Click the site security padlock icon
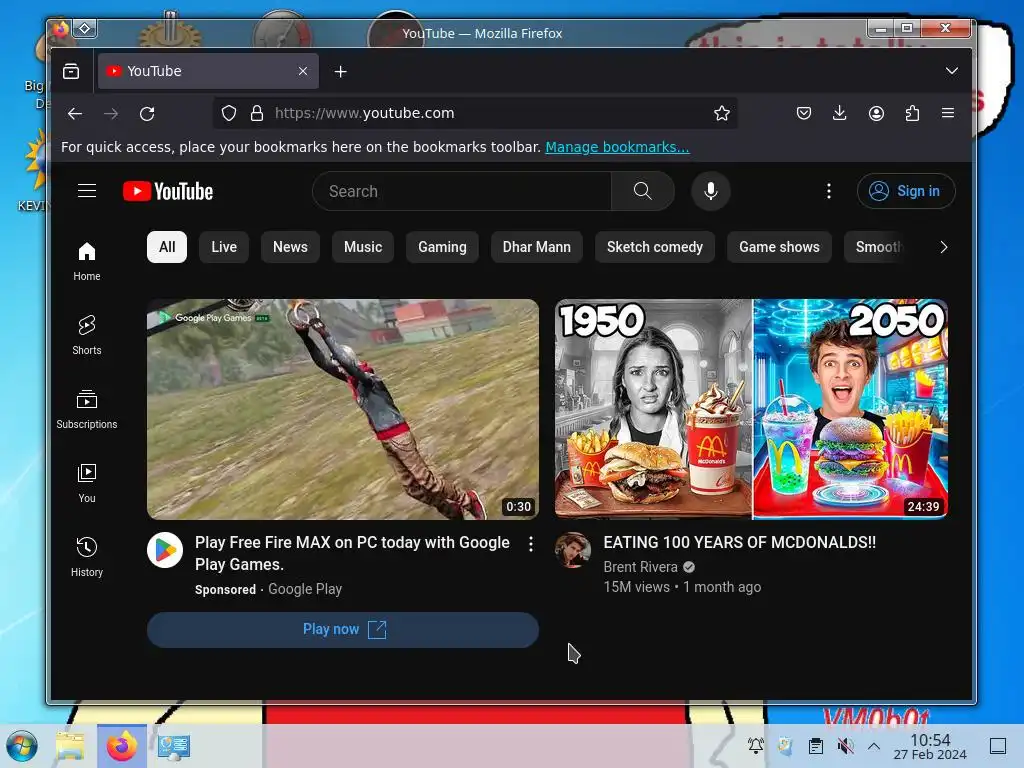The height and width of the screenshot is (768, 1024). pos(257,114)
